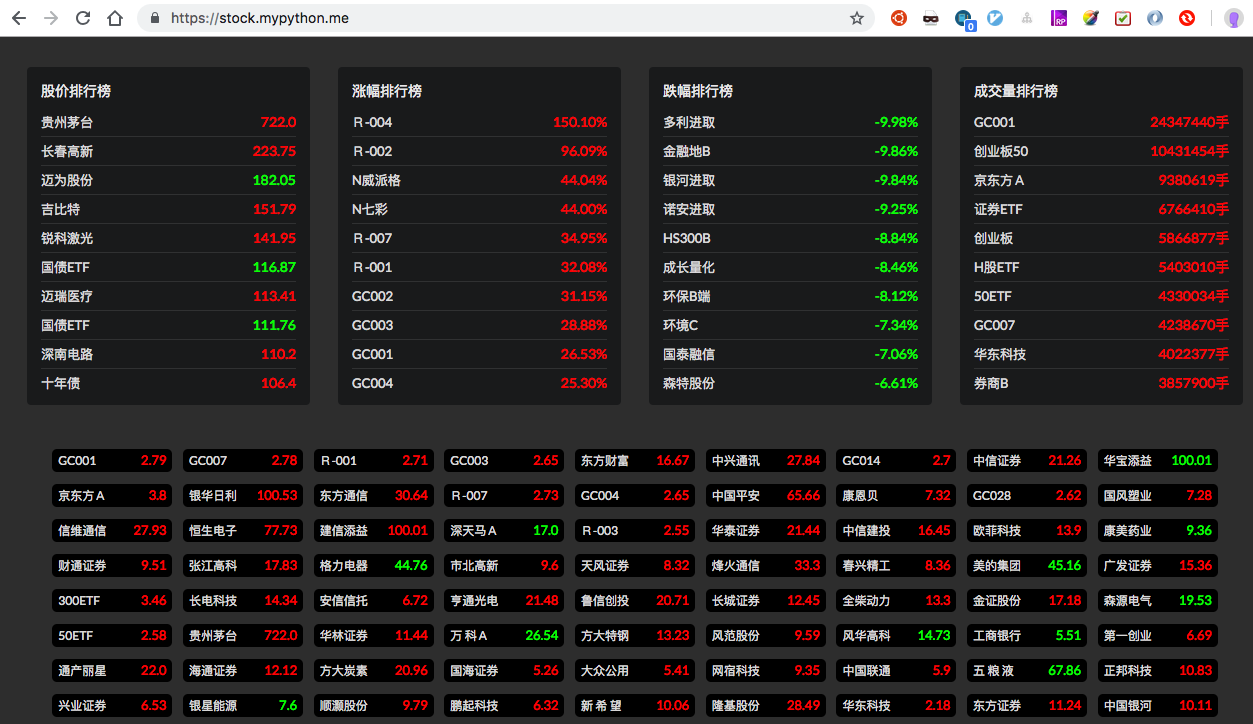This screenshot has width=1253, height=724.
Task: Click the browser forward arrow
Action: (x=51, y=18)
